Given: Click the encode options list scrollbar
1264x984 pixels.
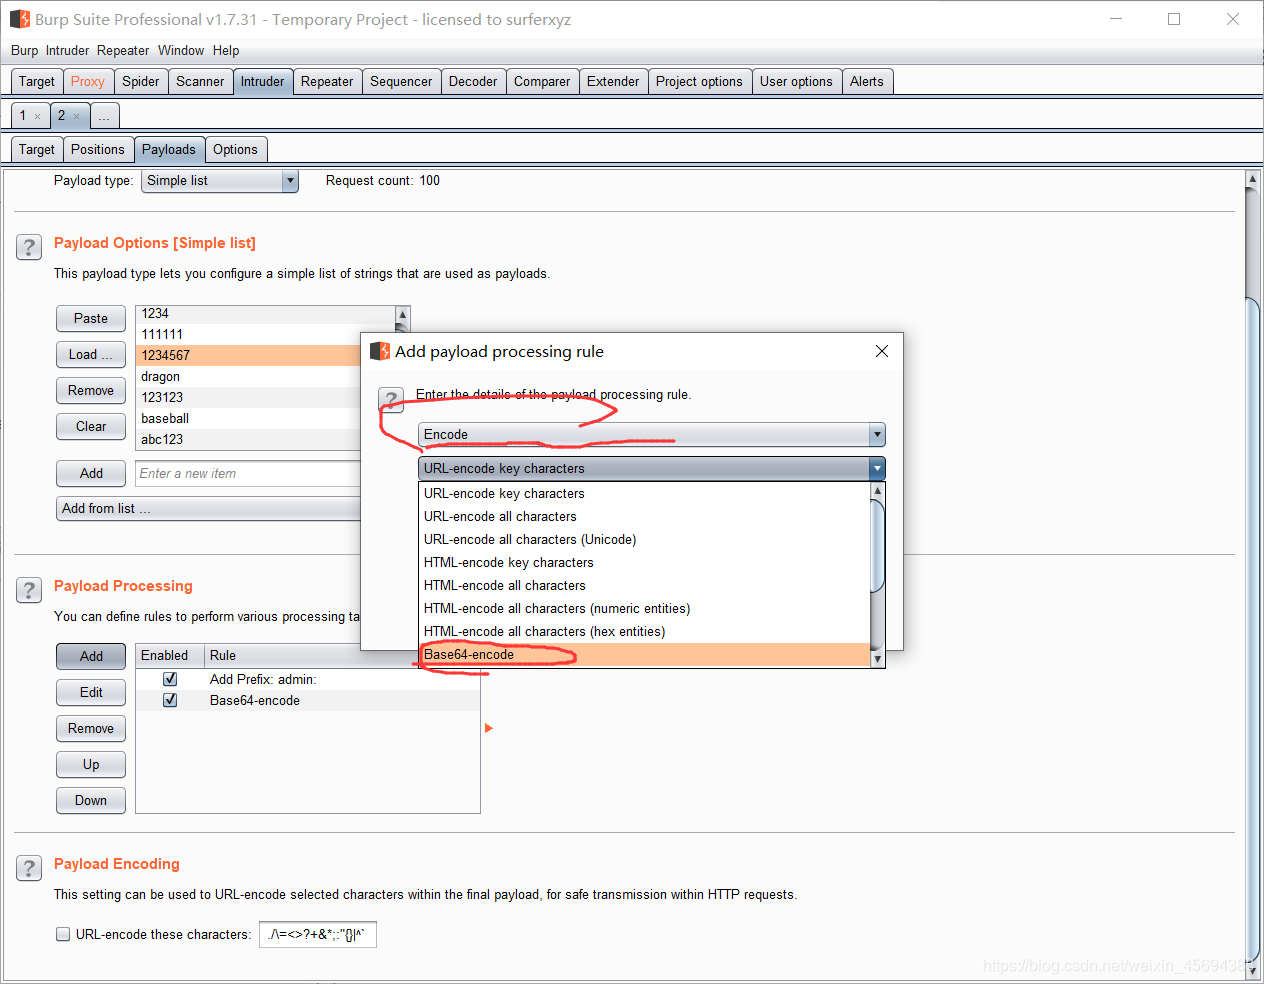Looking at the screenshot, I should (x=878, y=575).
